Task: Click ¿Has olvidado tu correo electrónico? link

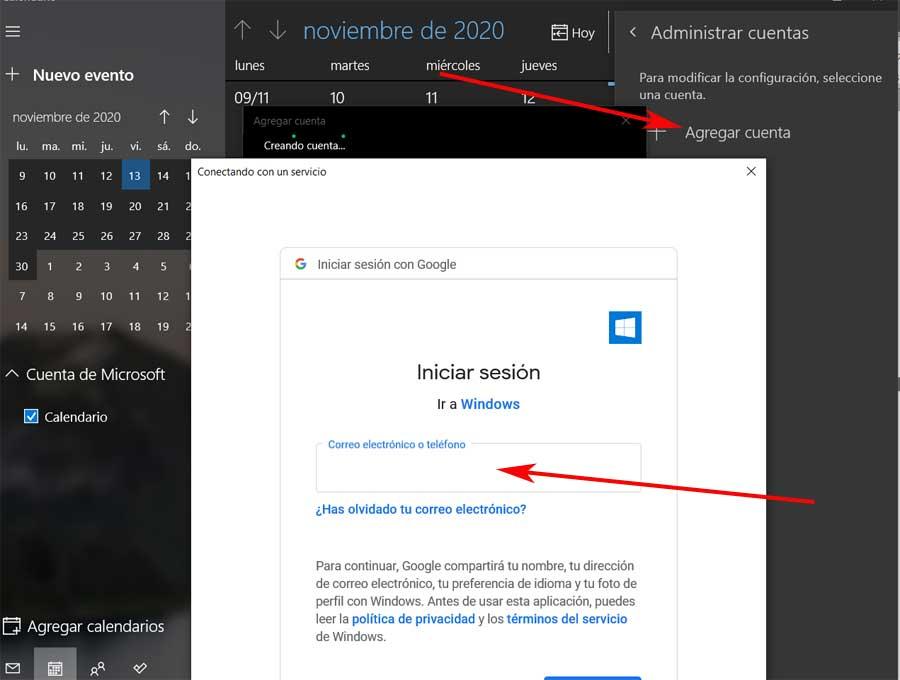Action: pyautogui.click(x=421, y=509)
